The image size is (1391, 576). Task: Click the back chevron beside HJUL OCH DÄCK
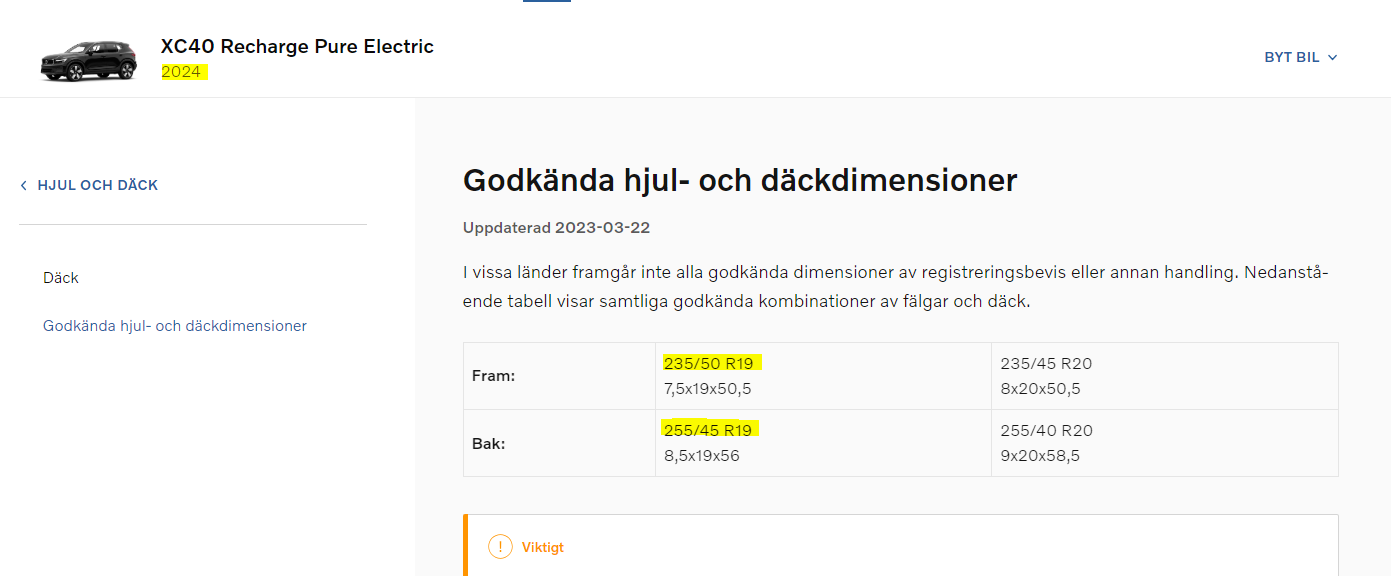coord(24,185)
